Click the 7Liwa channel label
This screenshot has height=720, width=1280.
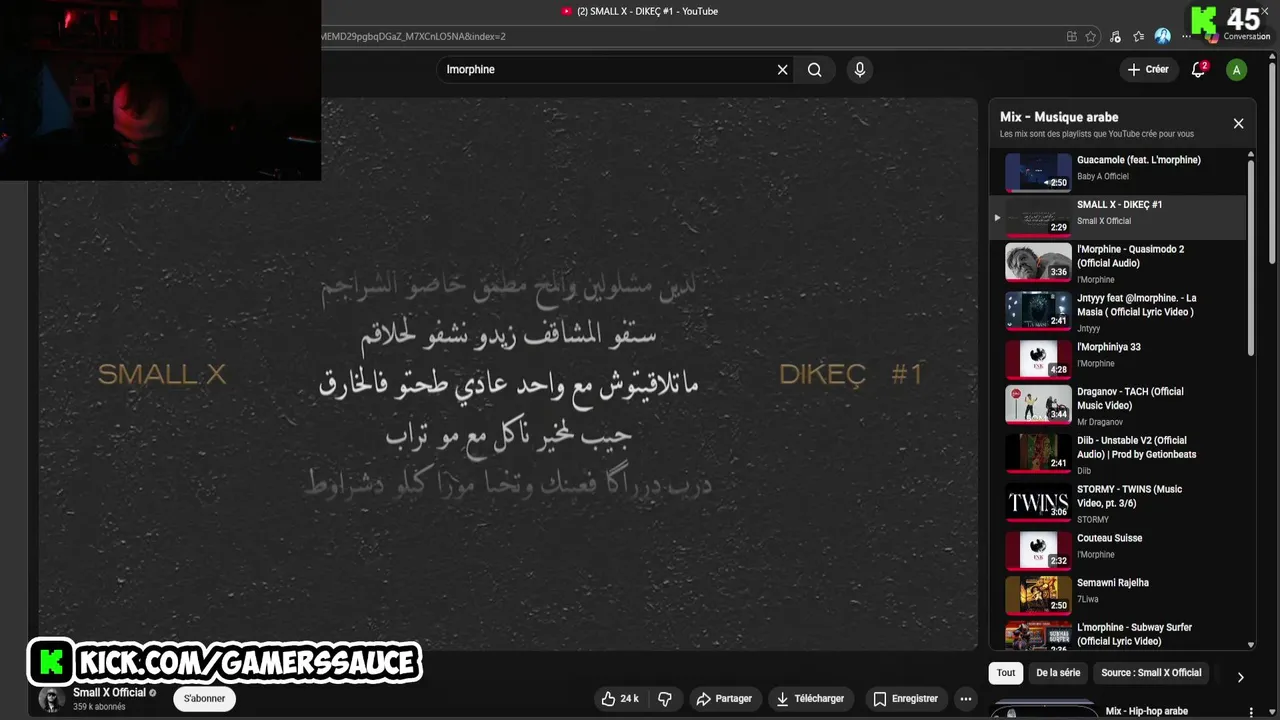pyautogui.click(x=1088, y=600)
